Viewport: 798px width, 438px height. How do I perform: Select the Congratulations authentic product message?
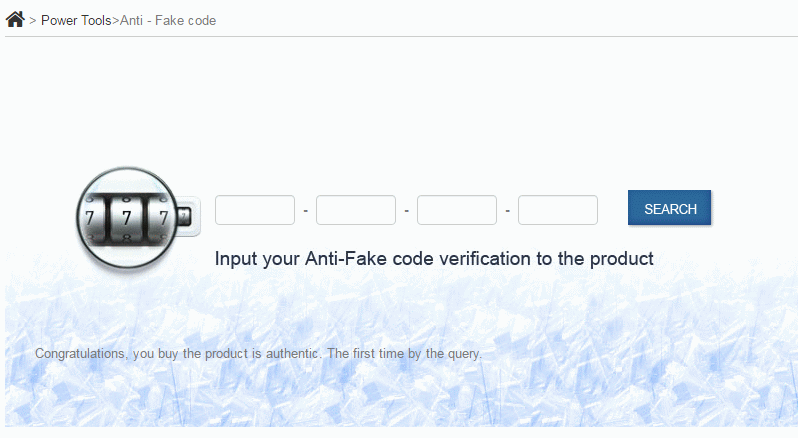(258, 354)
